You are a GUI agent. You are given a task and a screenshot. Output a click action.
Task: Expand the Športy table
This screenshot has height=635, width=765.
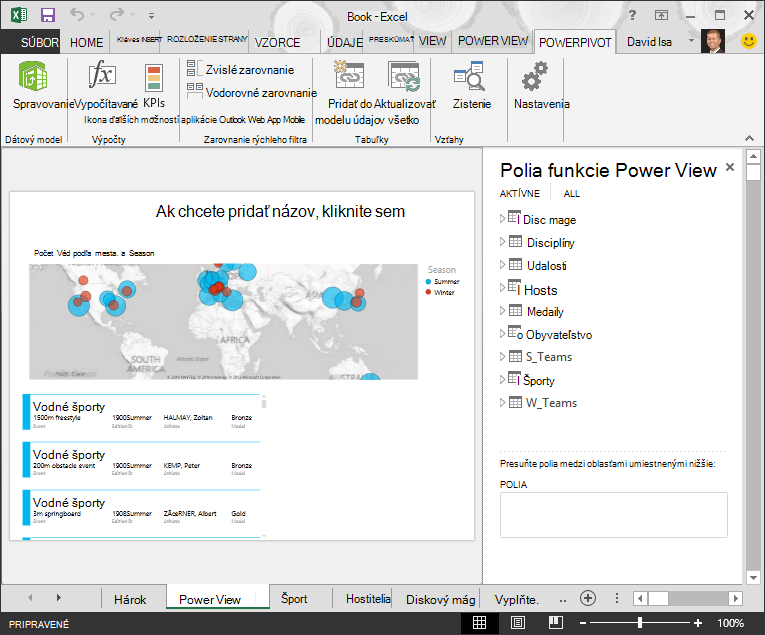503,379
